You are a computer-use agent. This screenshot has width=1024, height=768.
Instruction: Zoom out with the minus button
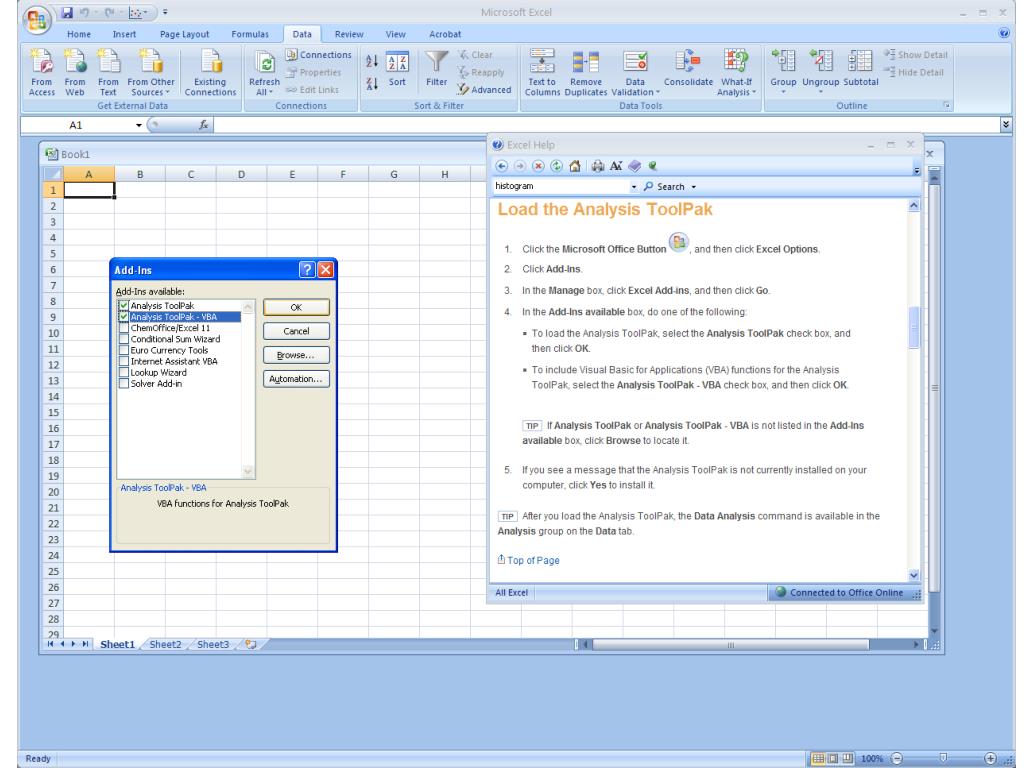[897, 758]
